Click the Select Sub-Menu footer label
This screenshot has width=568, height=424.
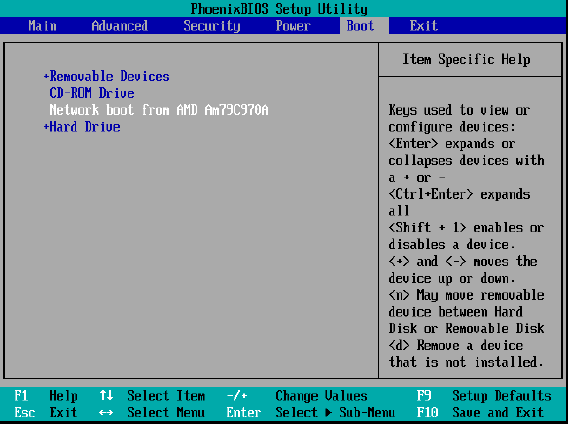[x=335, y=412]
